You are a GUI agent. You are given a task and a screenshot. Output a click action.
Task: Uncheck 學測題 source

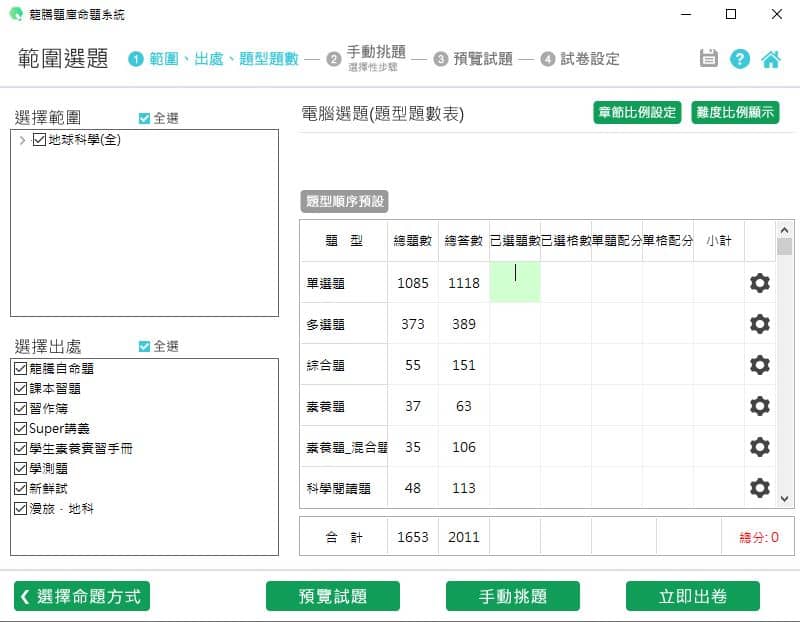tap(20, 468)
